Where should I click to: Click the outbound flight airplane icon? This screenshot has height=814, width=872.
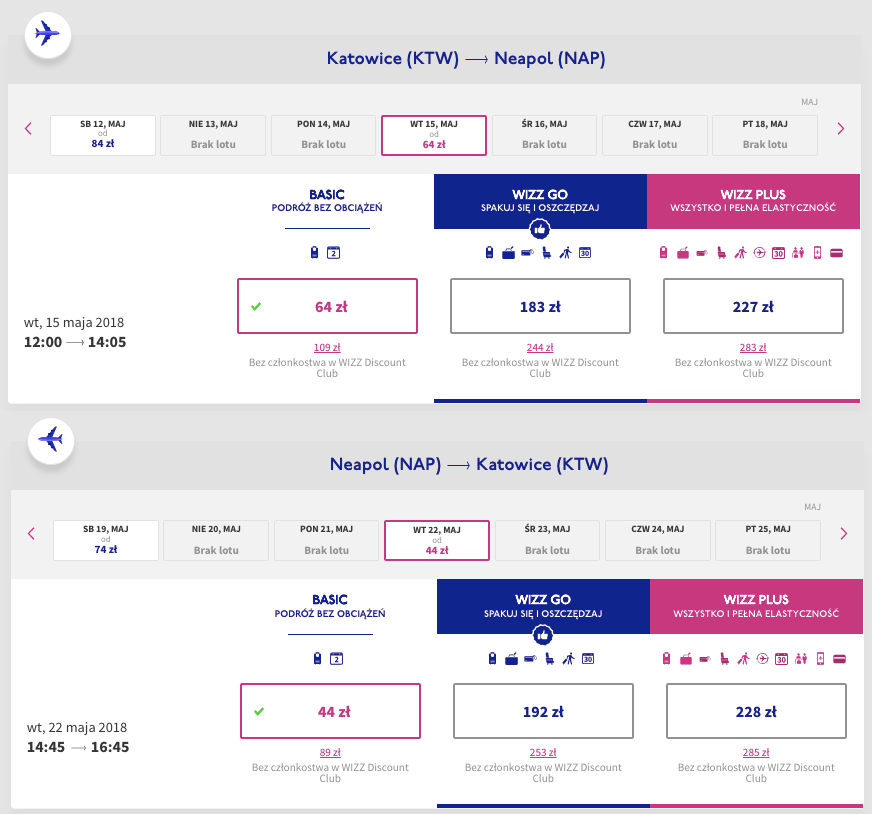(x=47, y=33)
